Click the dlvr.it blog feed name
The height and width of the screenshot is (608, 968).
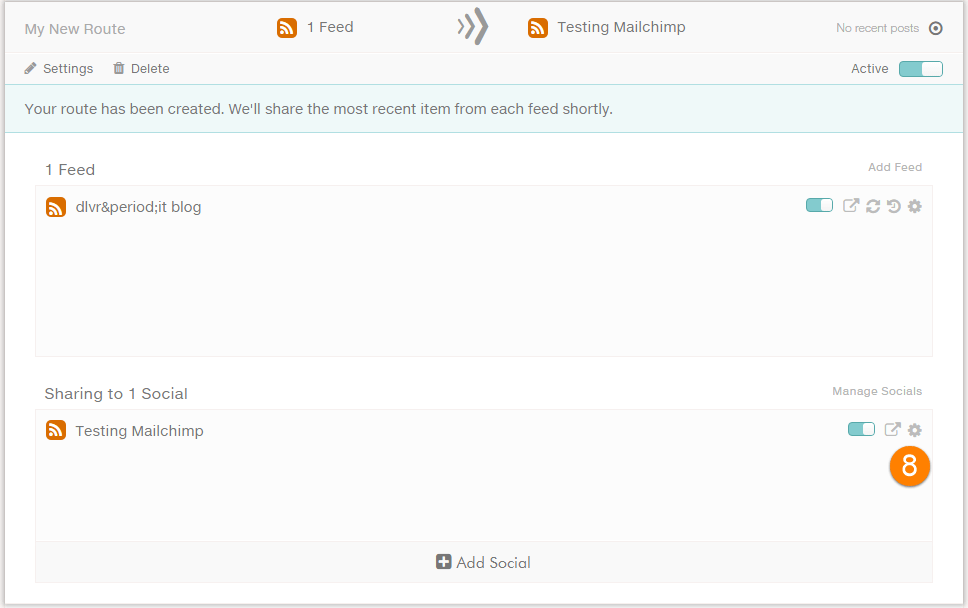click(138, 207)
